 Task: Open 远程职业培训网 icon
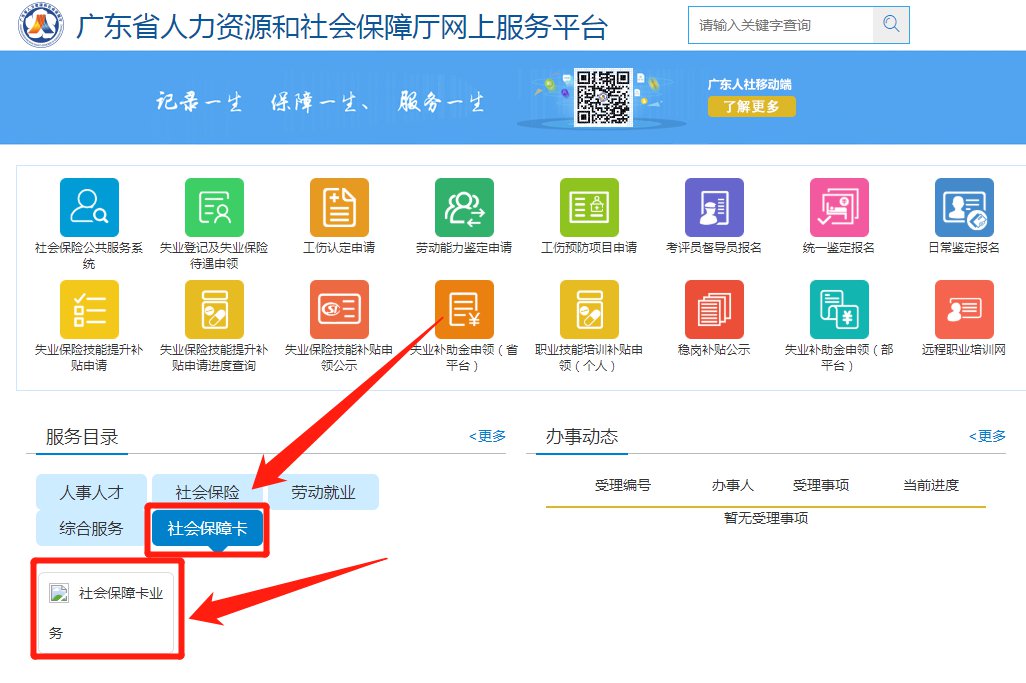pyautogui.click(x=964, y=310)
